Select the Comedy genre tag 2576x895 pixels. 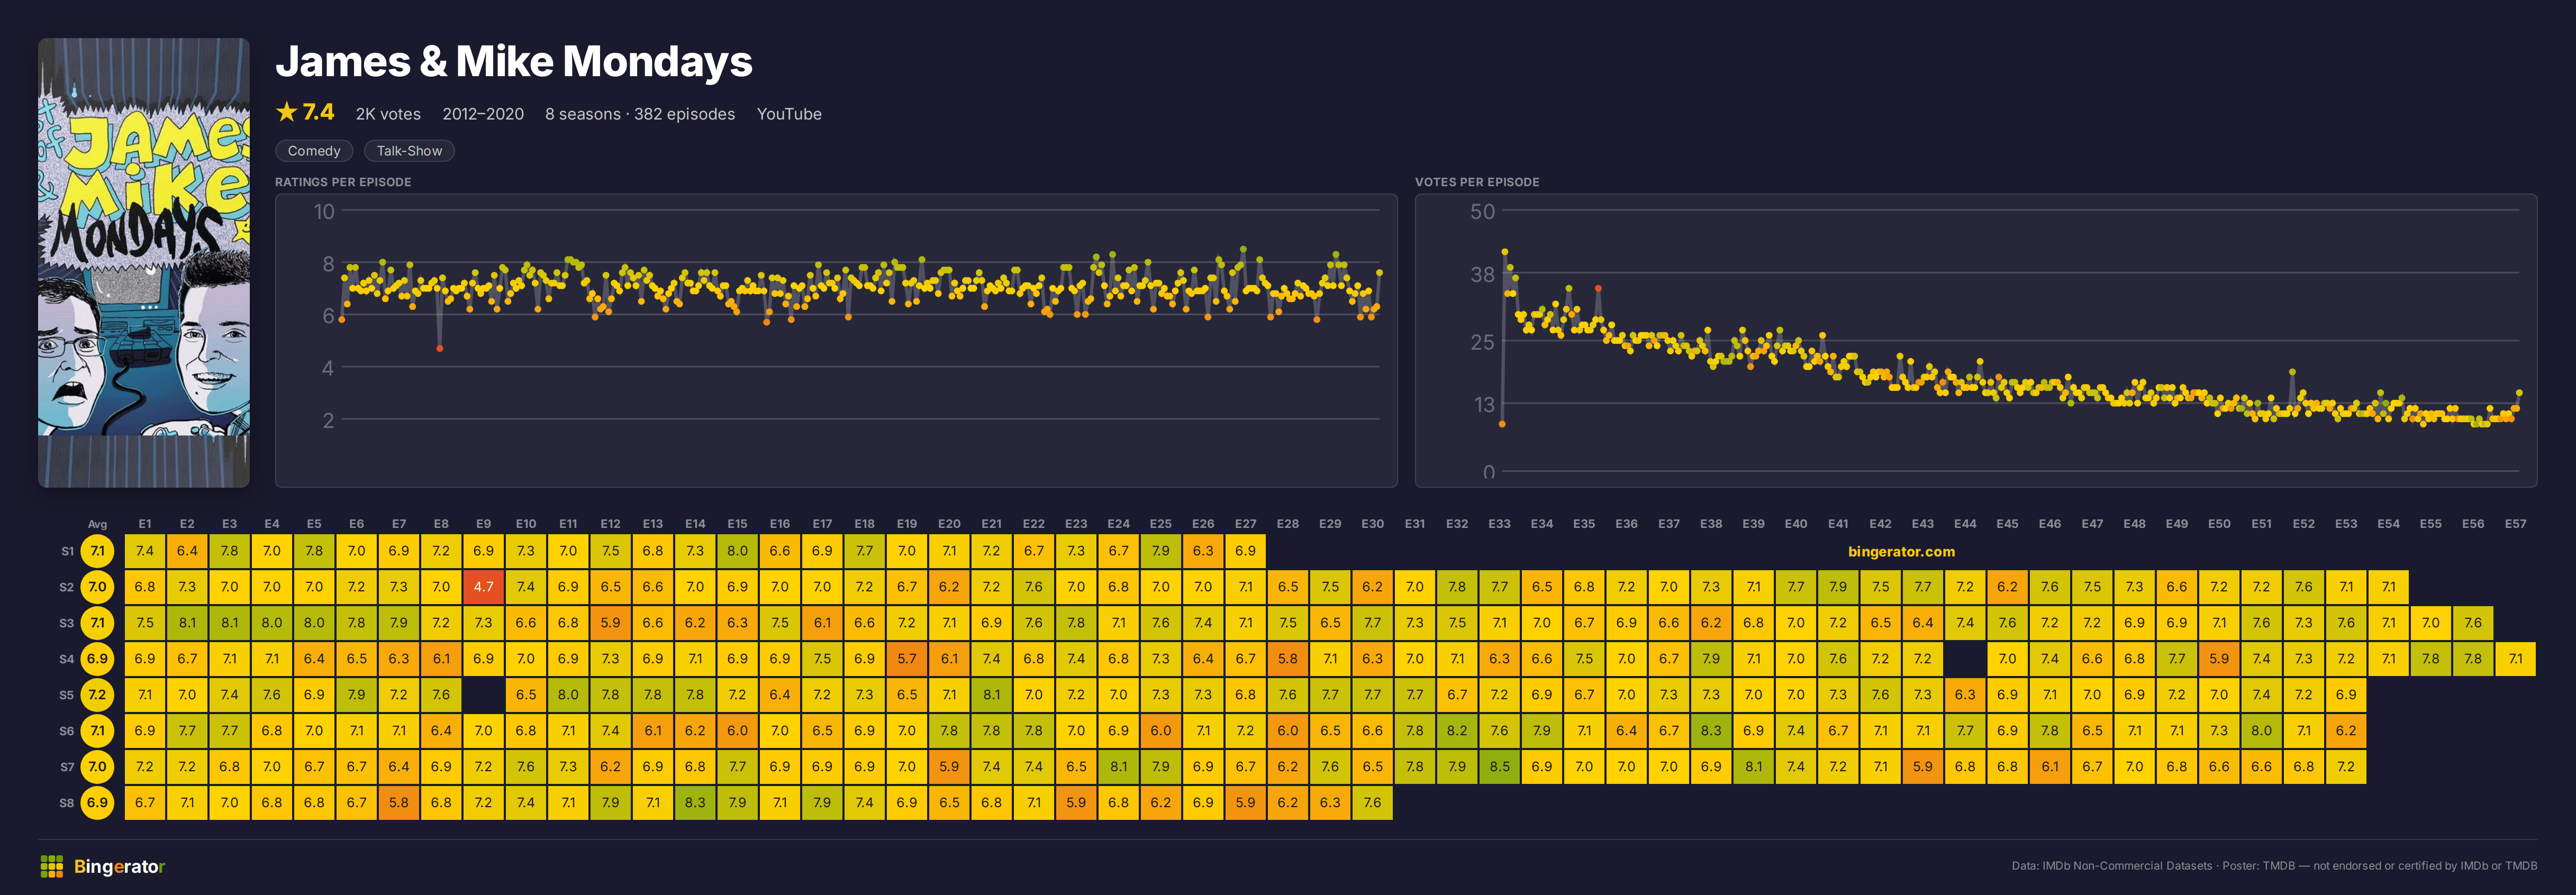(314, 151)
